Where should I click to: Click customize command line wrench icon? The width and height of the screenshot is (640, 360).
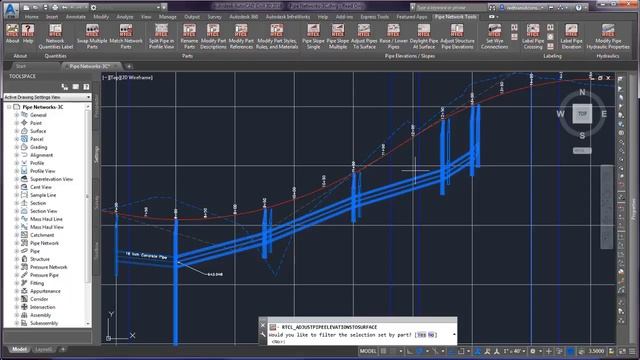coord(262,335)
